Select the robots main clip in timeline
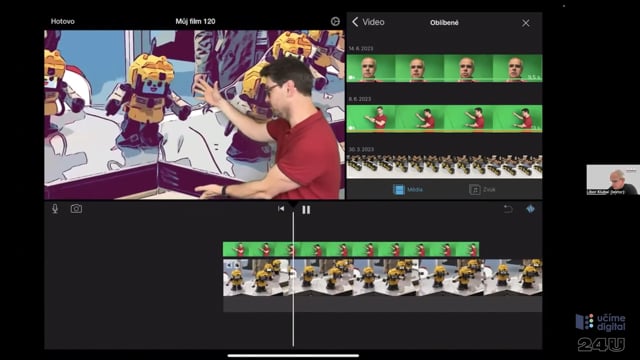This screenshot has height=360, width=640. point(382,277)
